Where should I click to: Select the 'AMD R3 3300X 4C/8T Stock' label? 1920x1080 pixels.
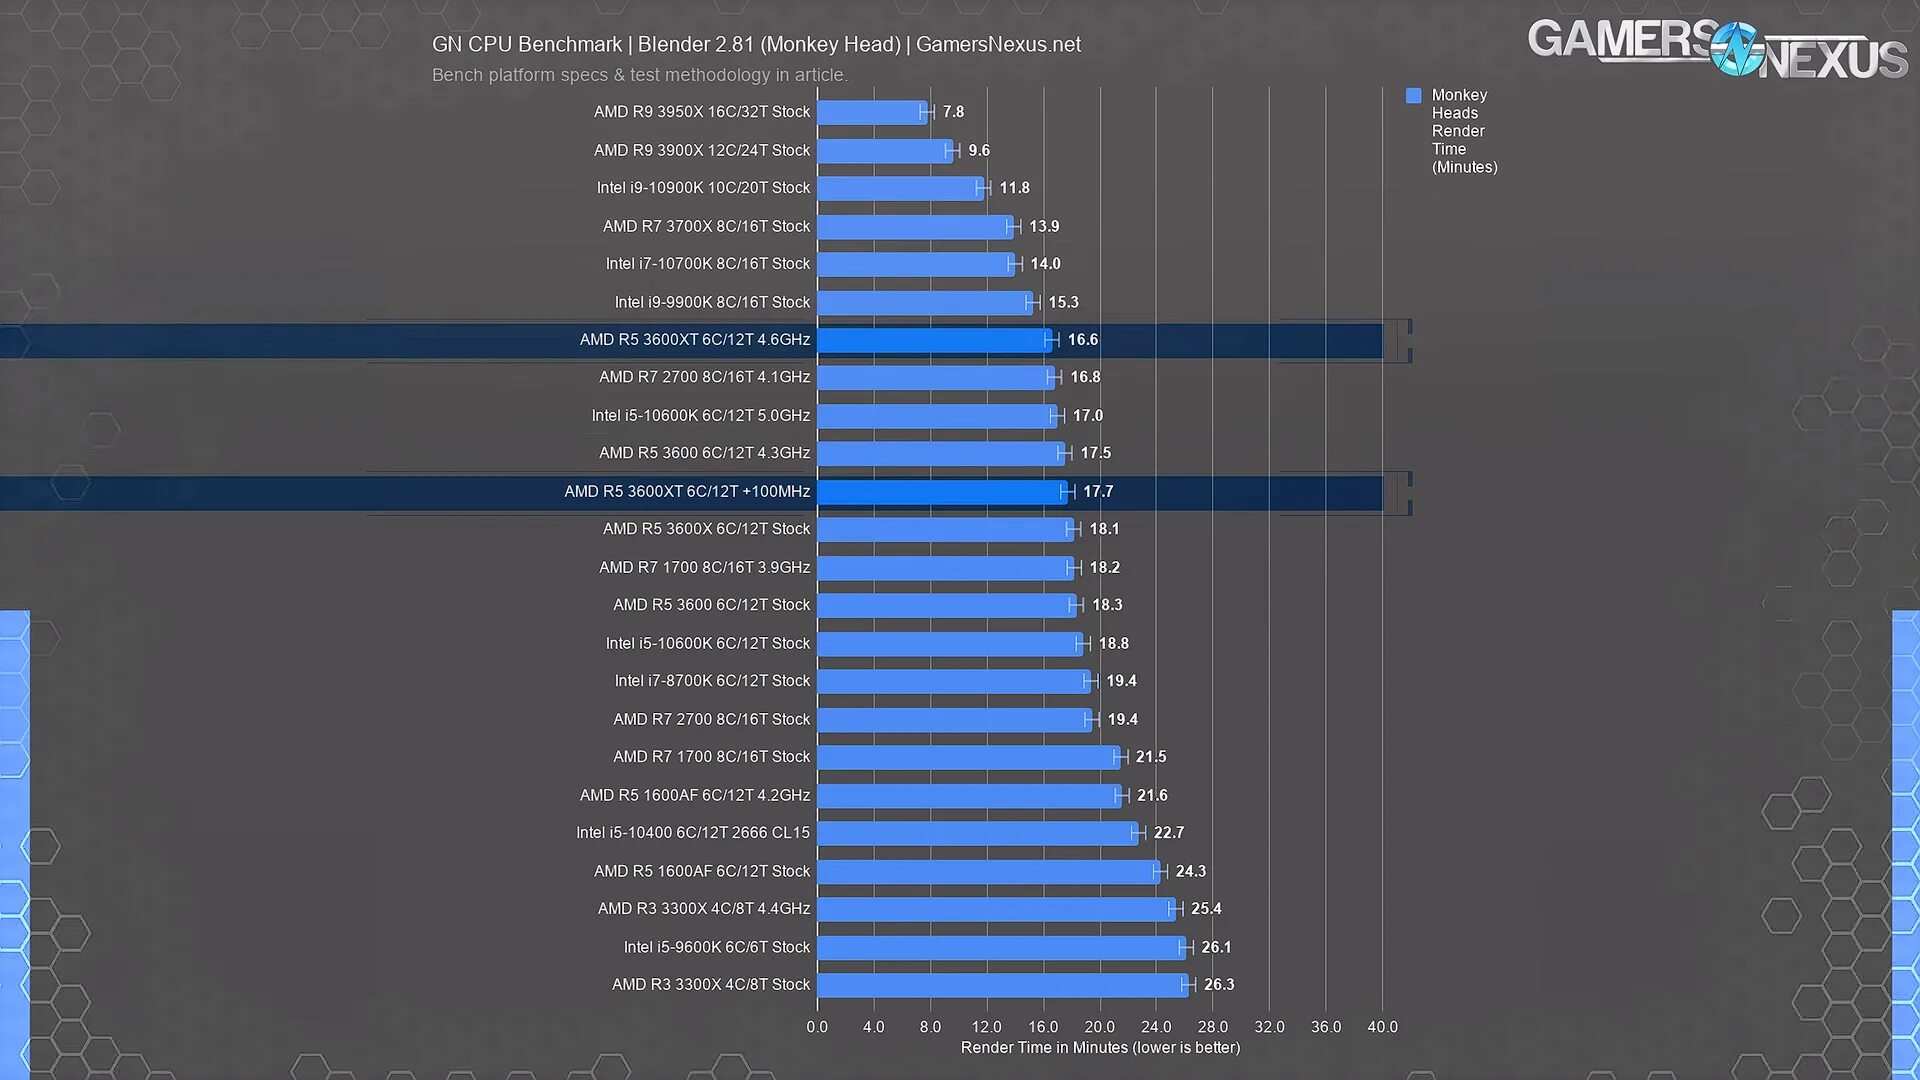[x=711, y=985]
